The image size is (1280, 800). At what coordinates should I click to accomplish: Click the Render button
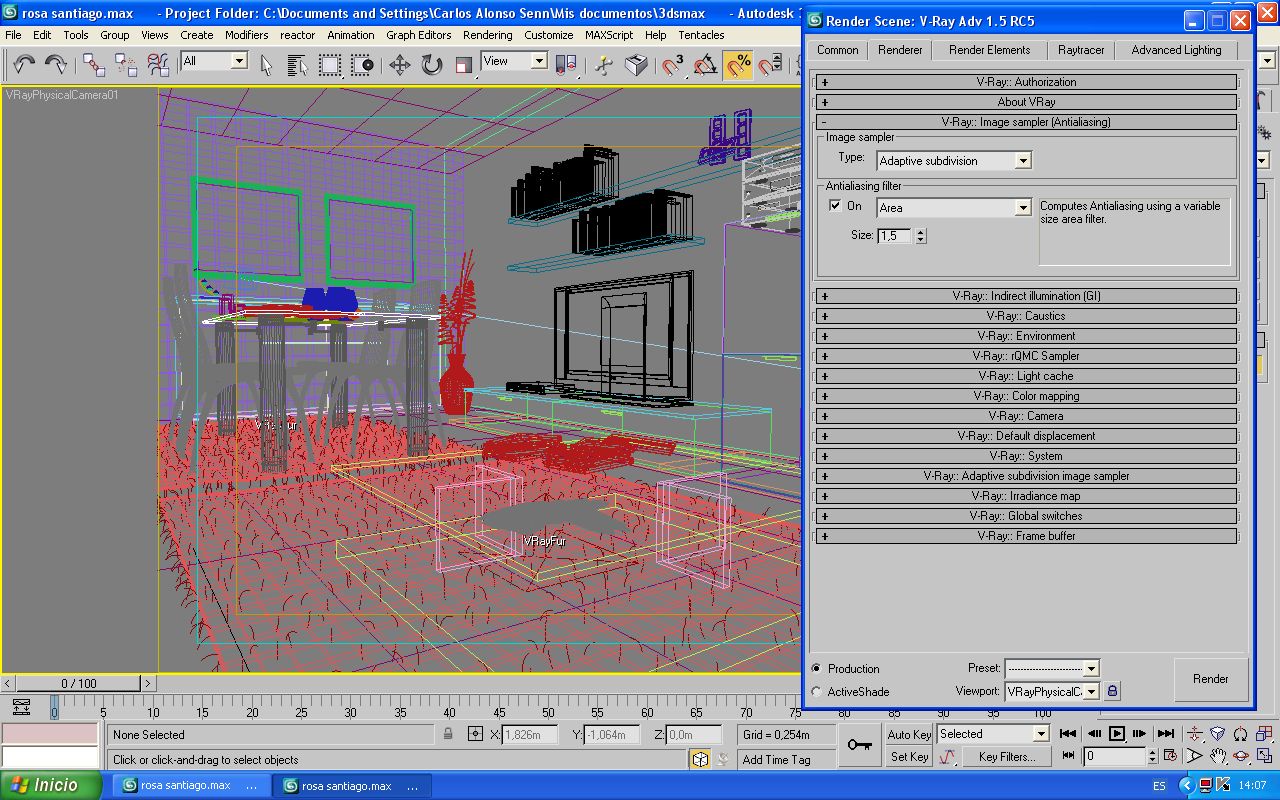(1211, 679)
